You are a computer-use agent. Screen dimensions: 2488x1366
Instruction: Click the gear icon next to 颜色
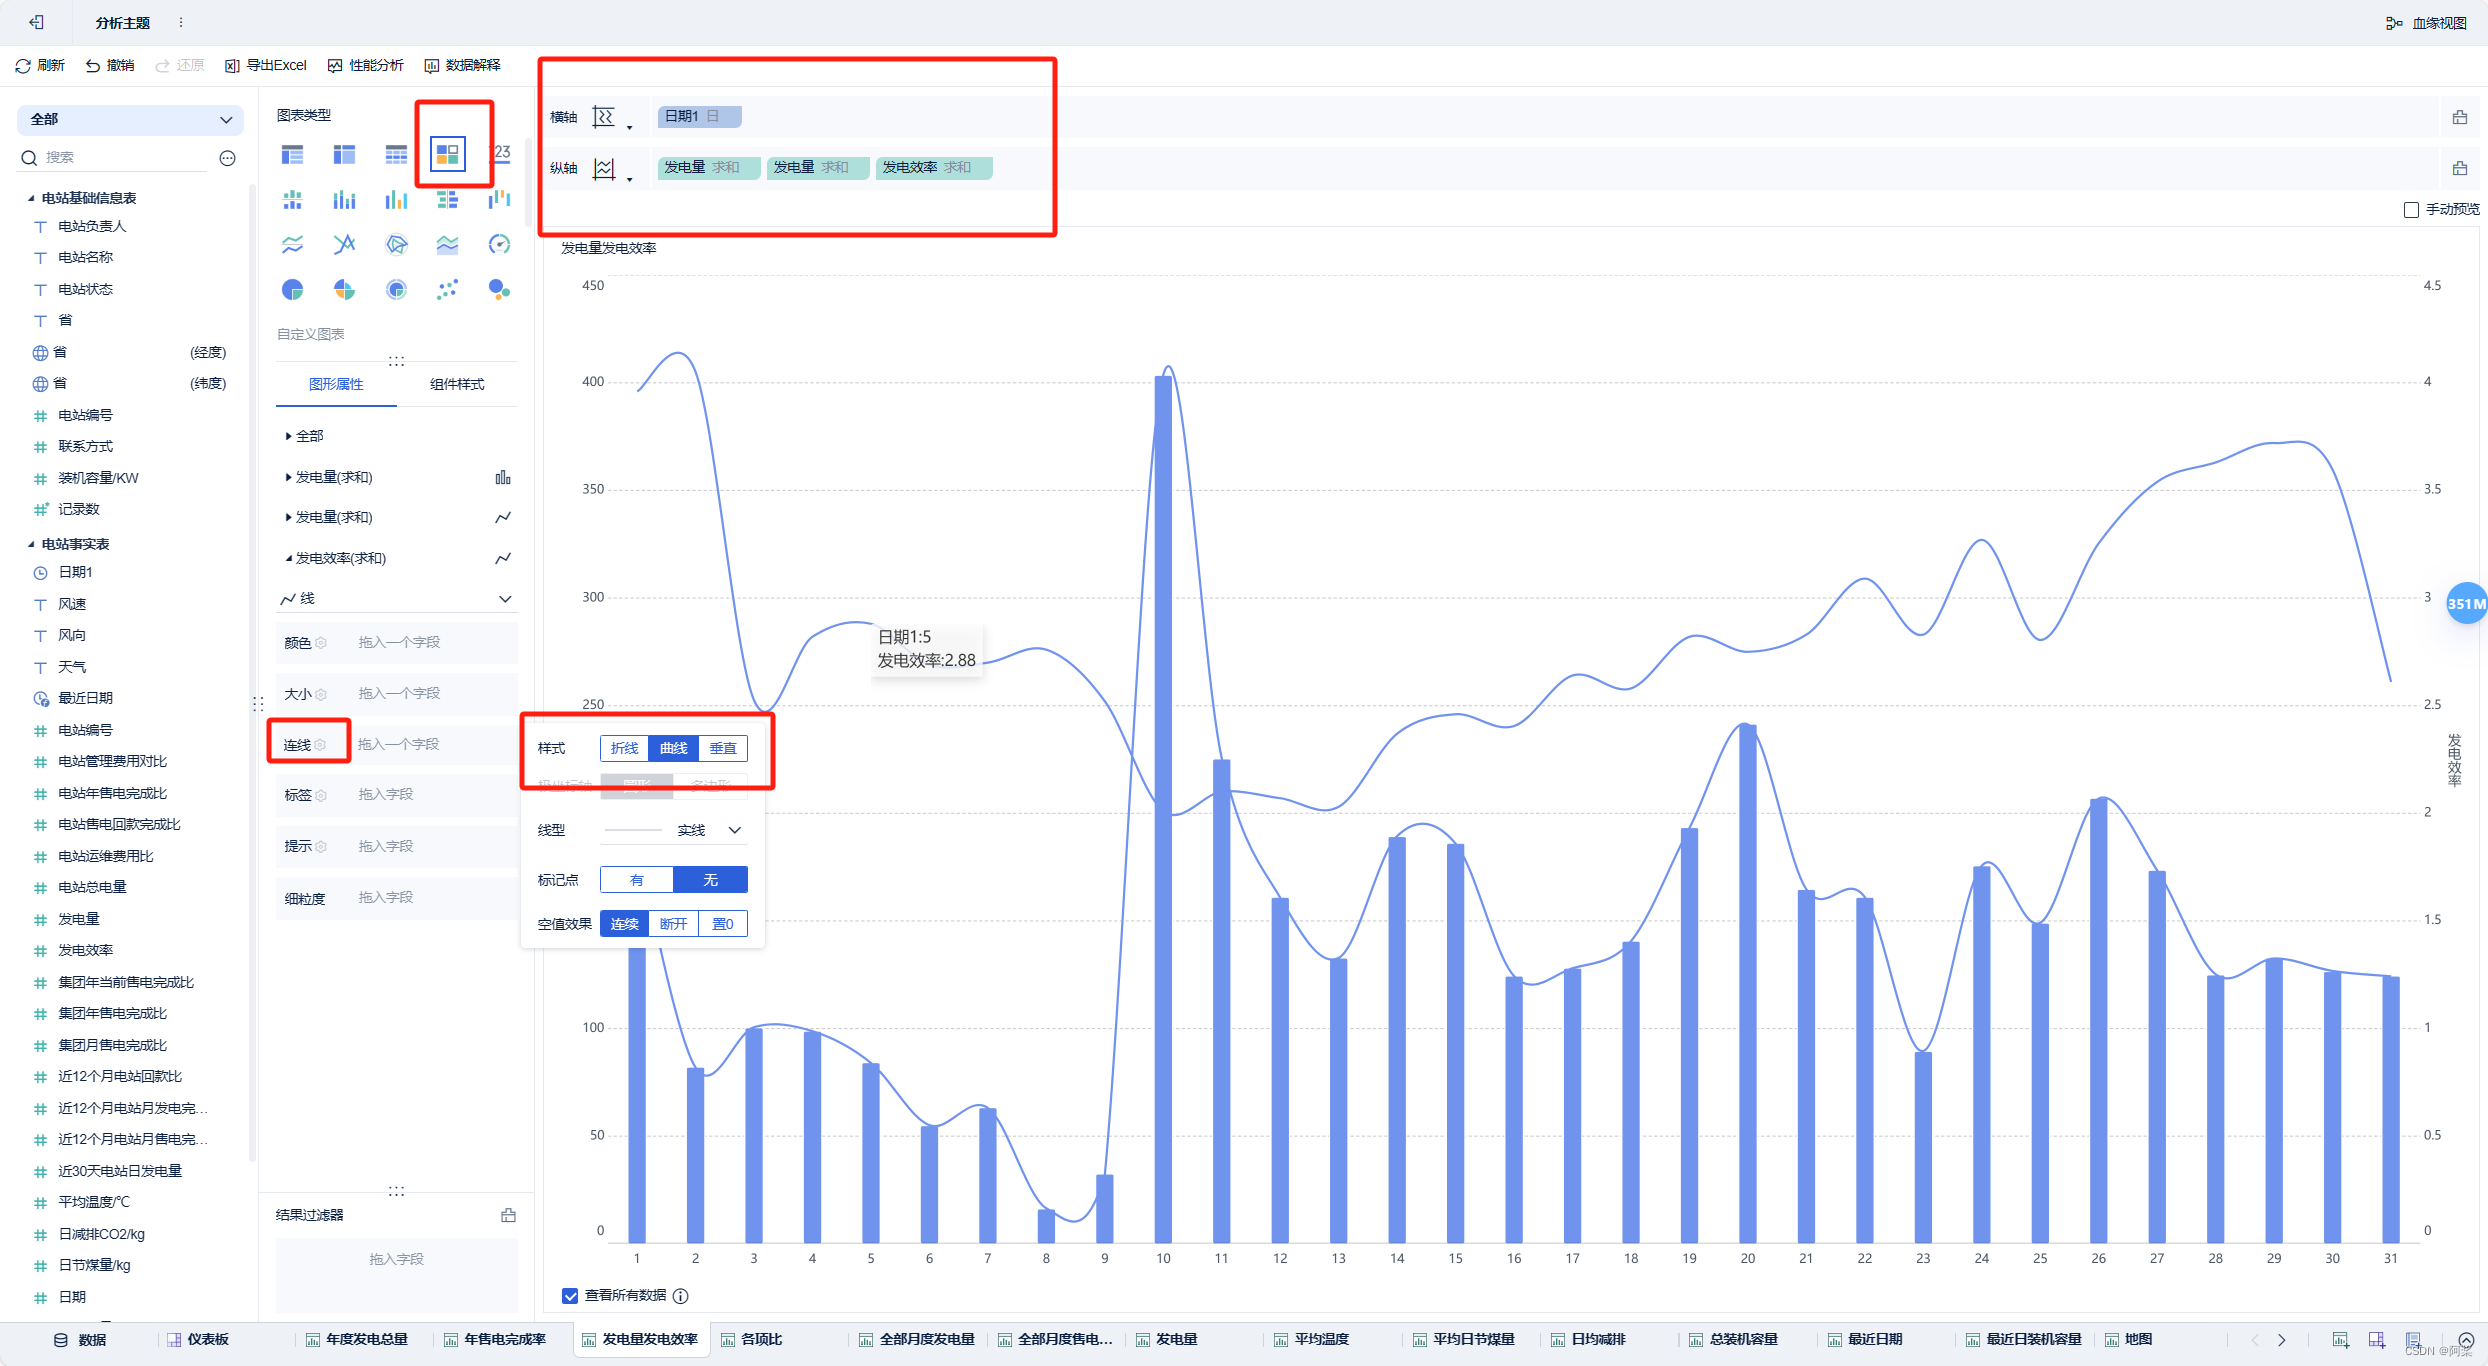(x=321, y=643)
